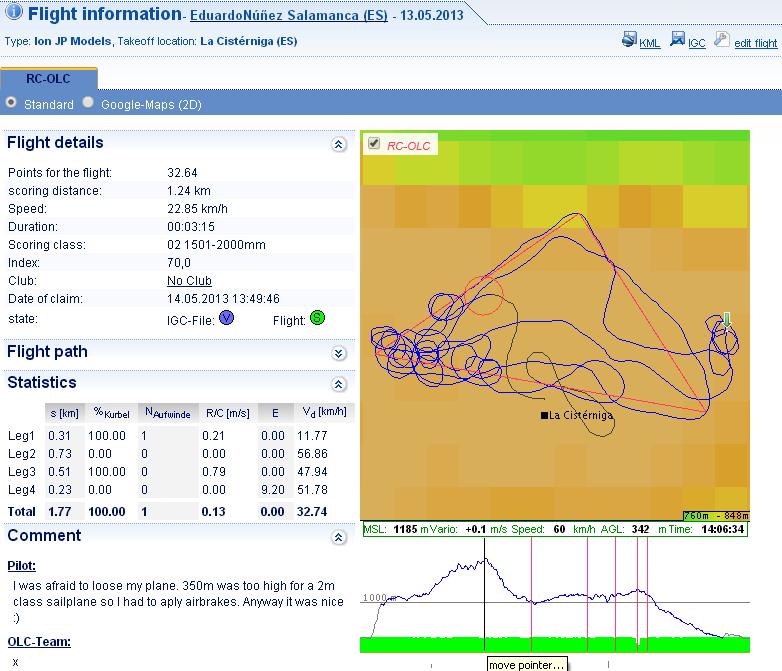
Task: Collapse the Comment section
Action: pyautogui.click(x=339, y=537)
